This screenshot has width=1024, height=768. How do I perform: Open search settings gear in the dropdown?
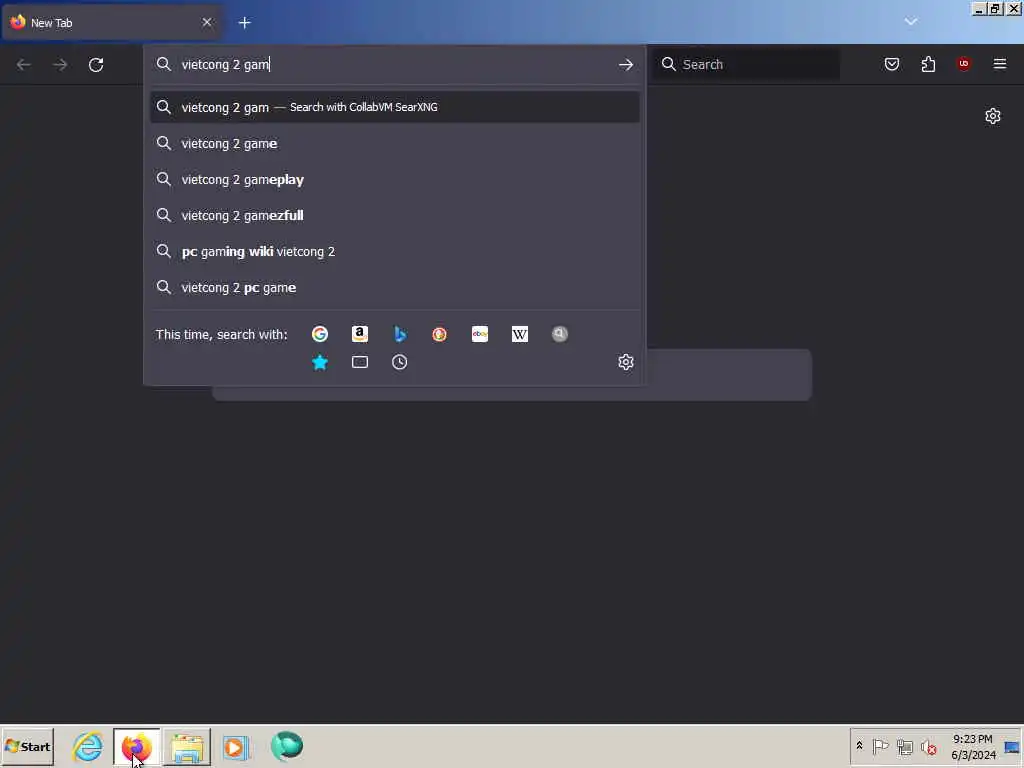pos(626,362)
